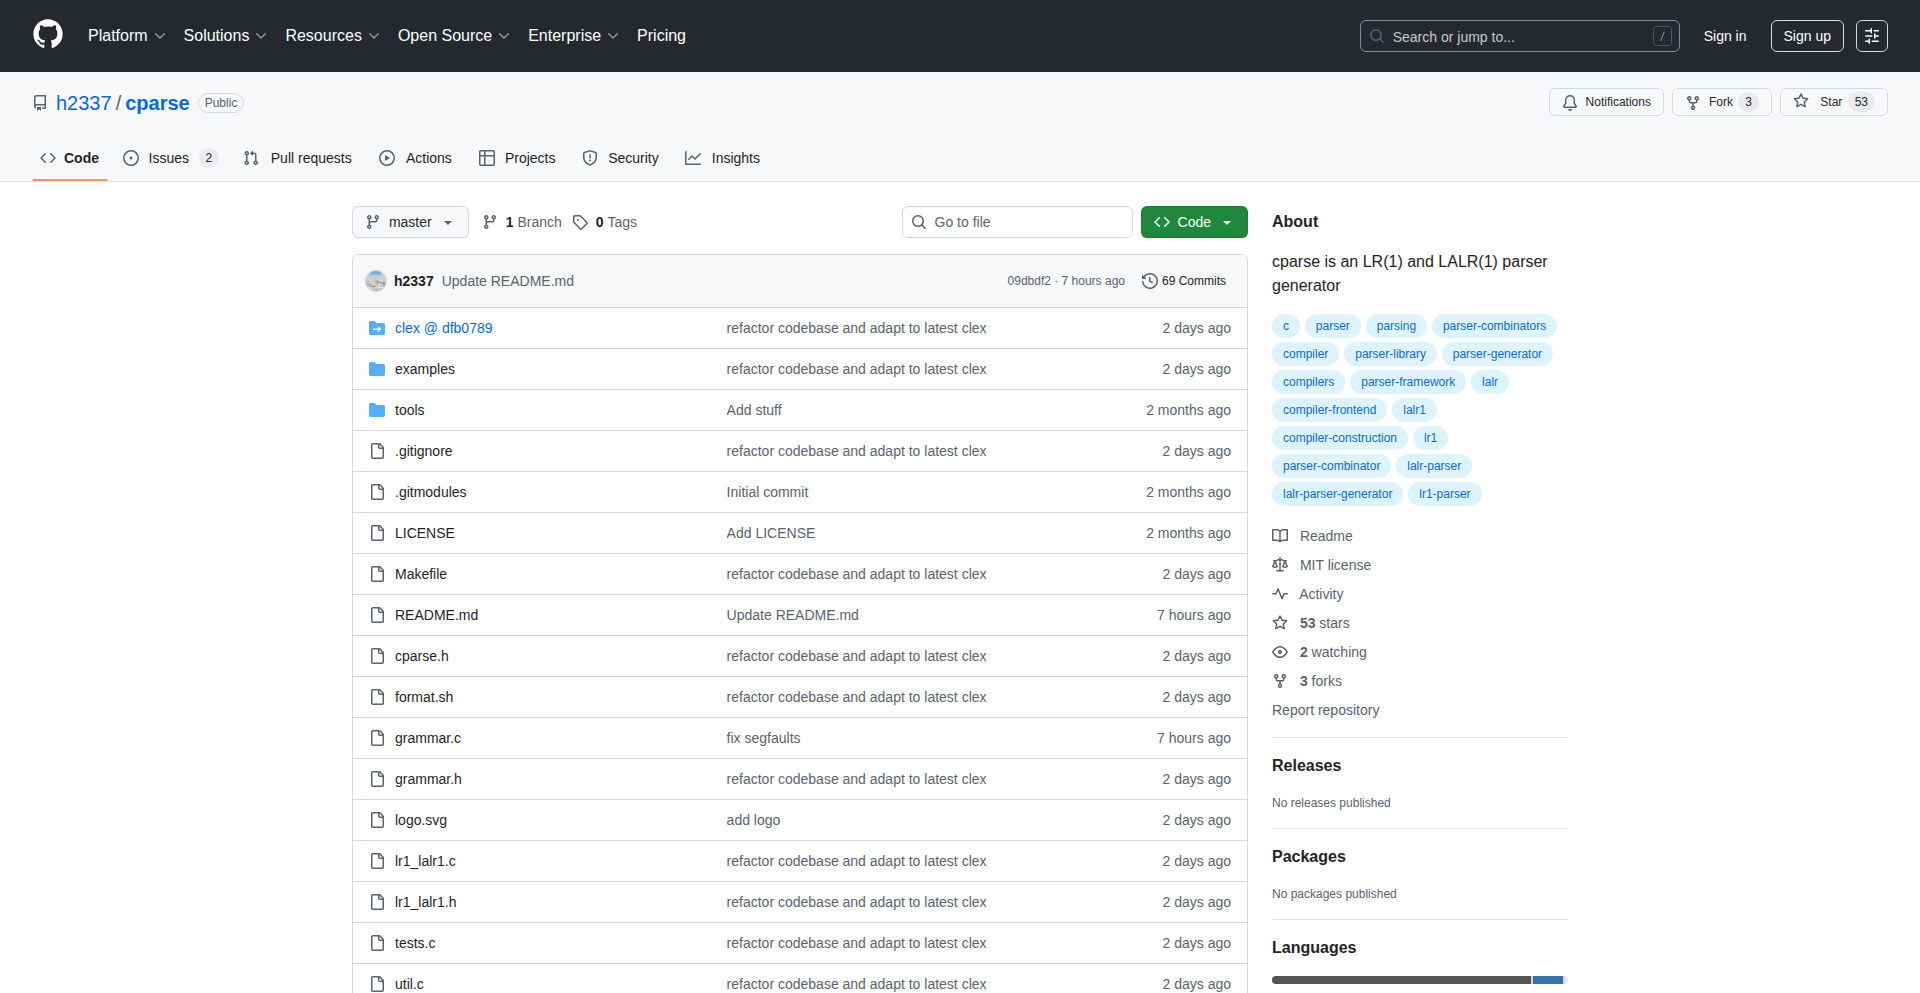1920x993 pixels.
Task: Click the MIT license scale icon
Action: pos(1280,565)
